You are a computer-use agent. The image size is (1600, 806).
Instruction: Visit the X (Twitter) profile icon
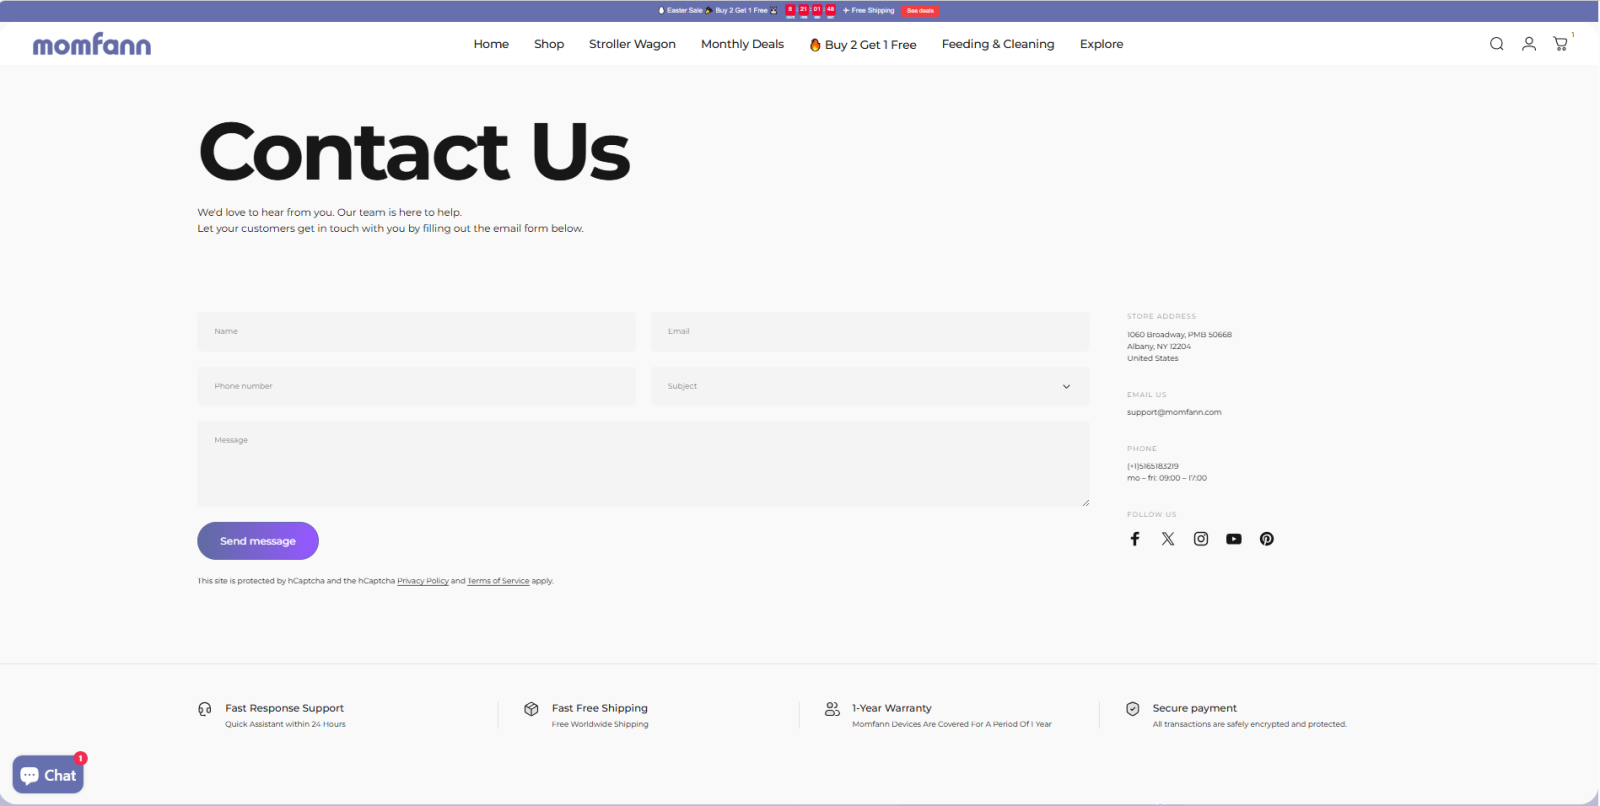pyautogui.click(x=1168, y=539)
